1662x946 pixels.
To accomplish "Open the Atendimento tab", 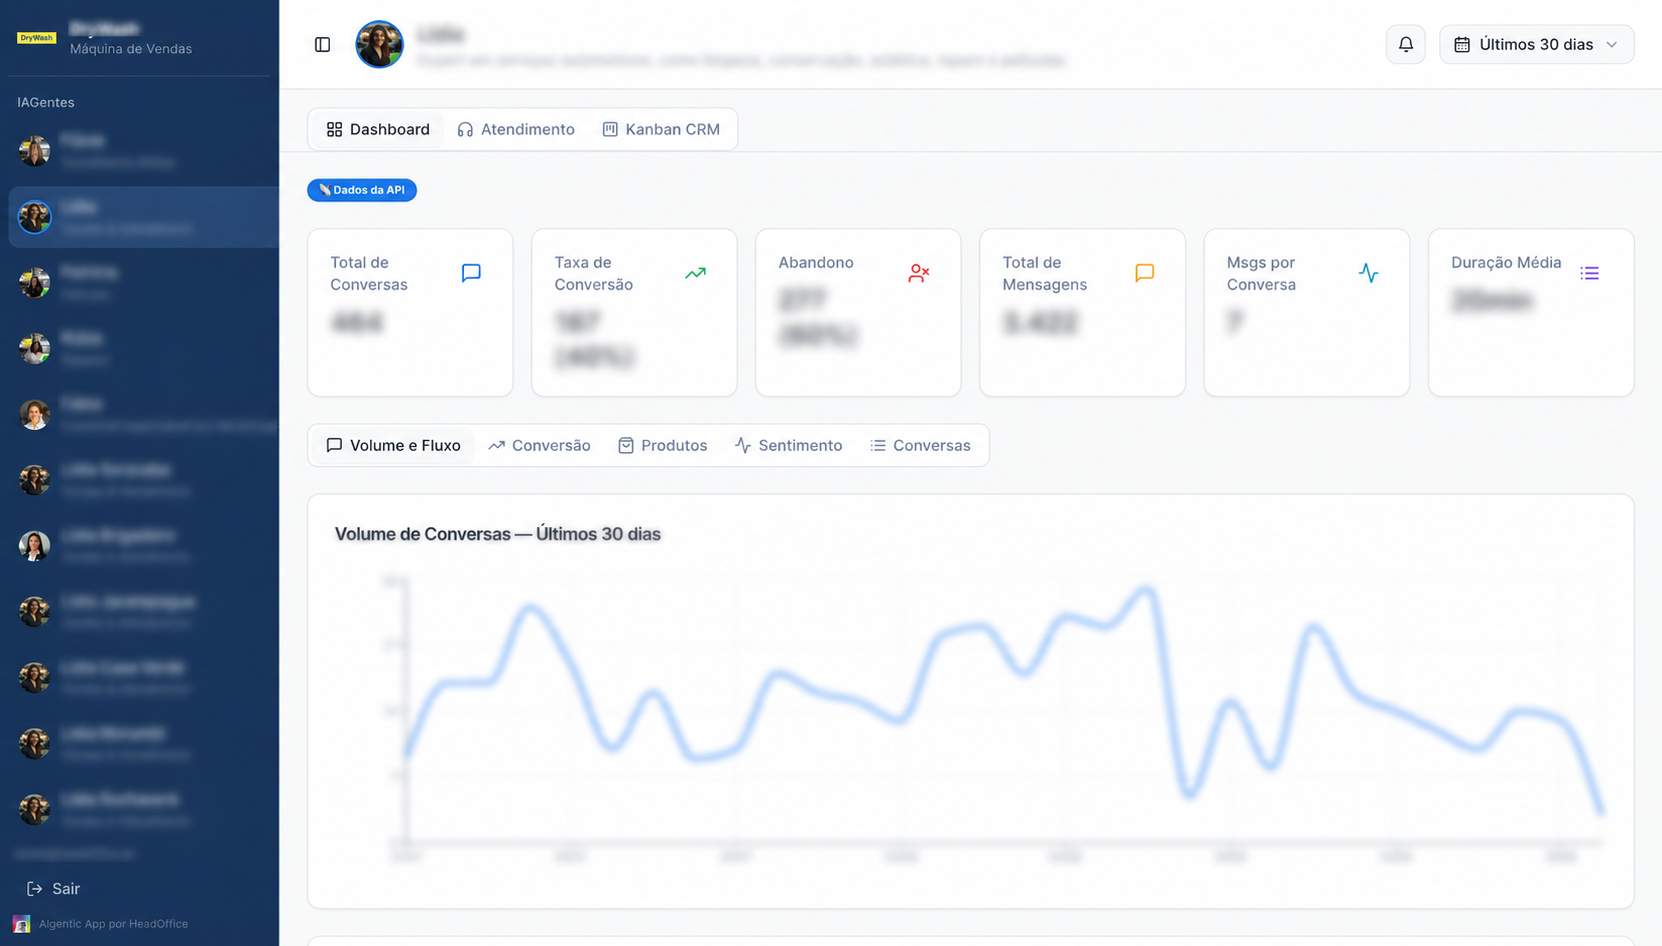I will point(516,130).
